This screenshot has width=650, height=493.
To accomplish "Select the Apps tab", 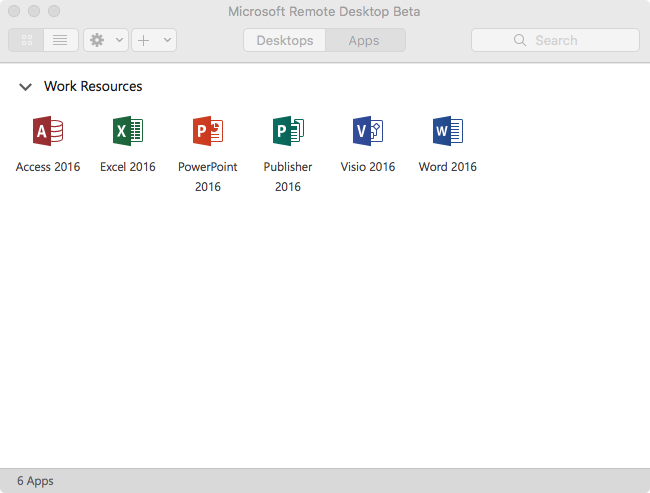I will (x=365, y=40).
